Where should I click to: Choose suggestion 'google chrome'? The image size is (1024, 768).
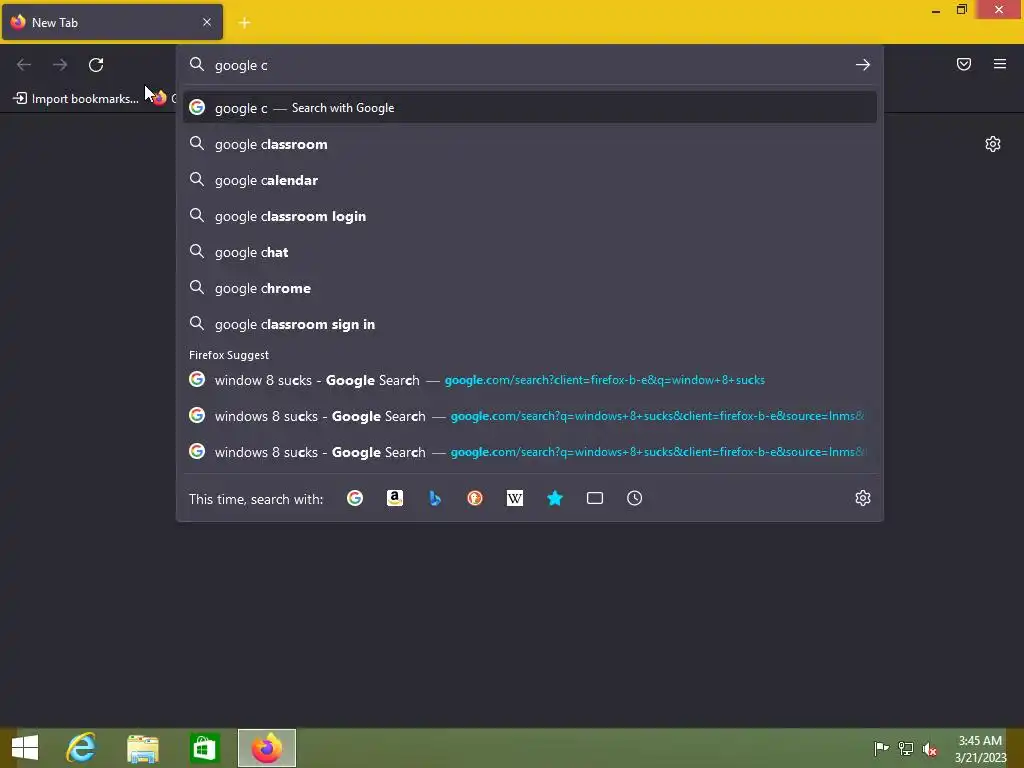point(530,288)
